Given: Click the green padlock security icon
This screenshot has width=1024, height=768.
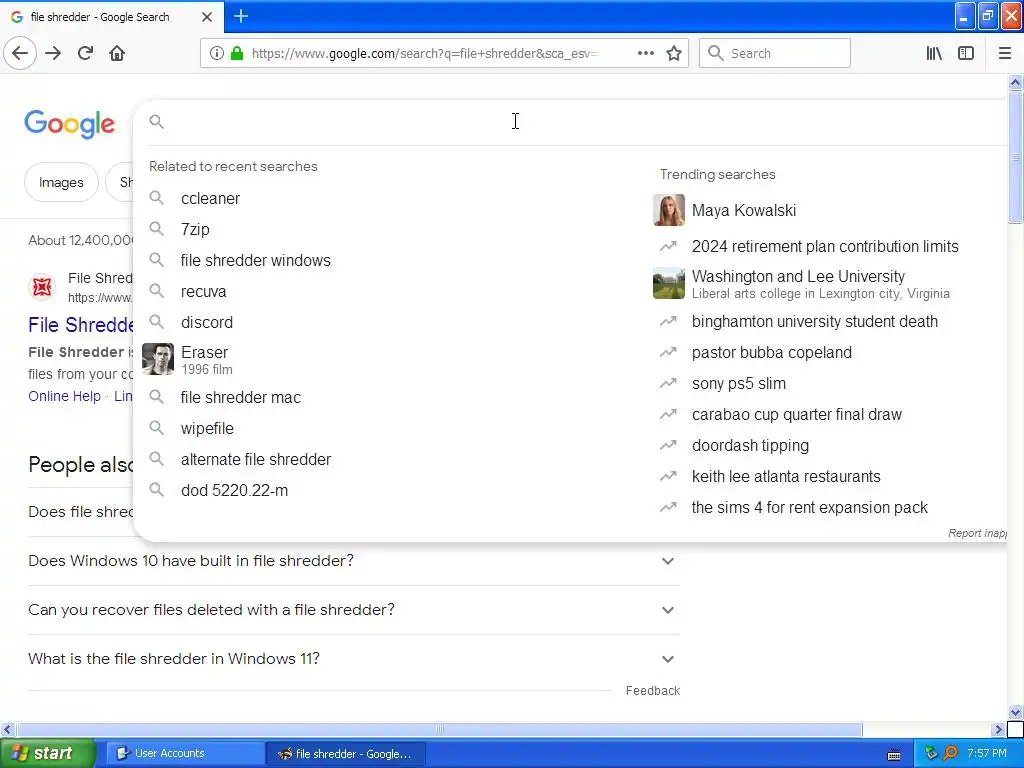Looking at the screenshot, I should pos(237,53).
